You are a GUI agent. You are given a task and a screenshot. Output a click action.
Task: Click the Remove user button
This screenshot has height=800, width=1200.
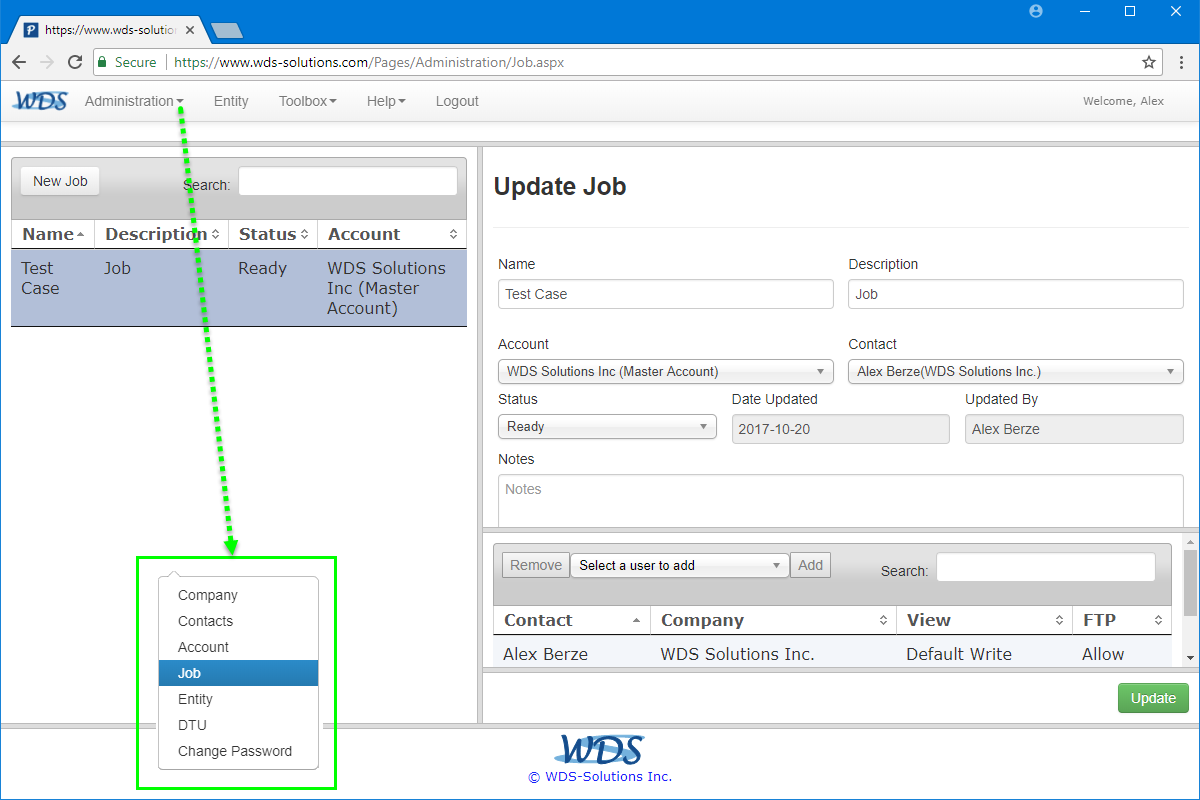[536, 565]
